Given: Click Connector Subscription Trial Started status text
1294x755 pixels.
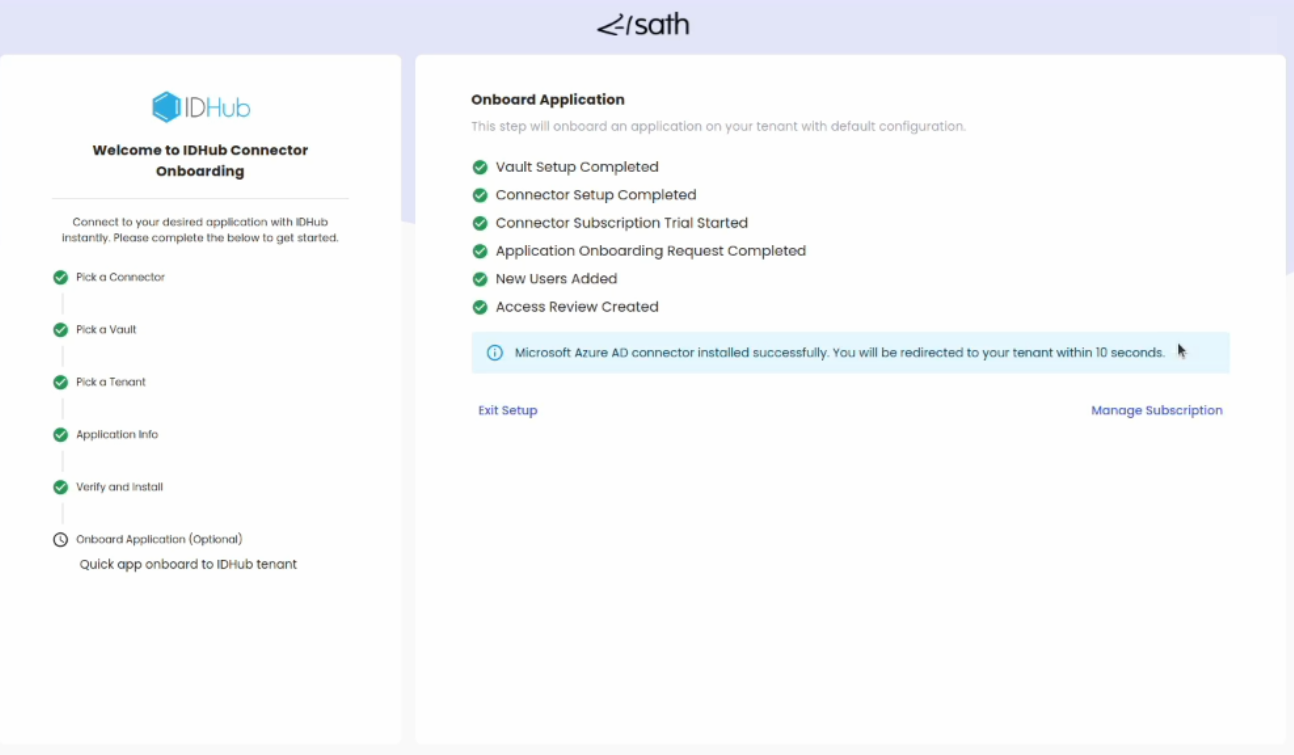Looking at the screenshot, I should pyautogui.click(x=621, y=223).
